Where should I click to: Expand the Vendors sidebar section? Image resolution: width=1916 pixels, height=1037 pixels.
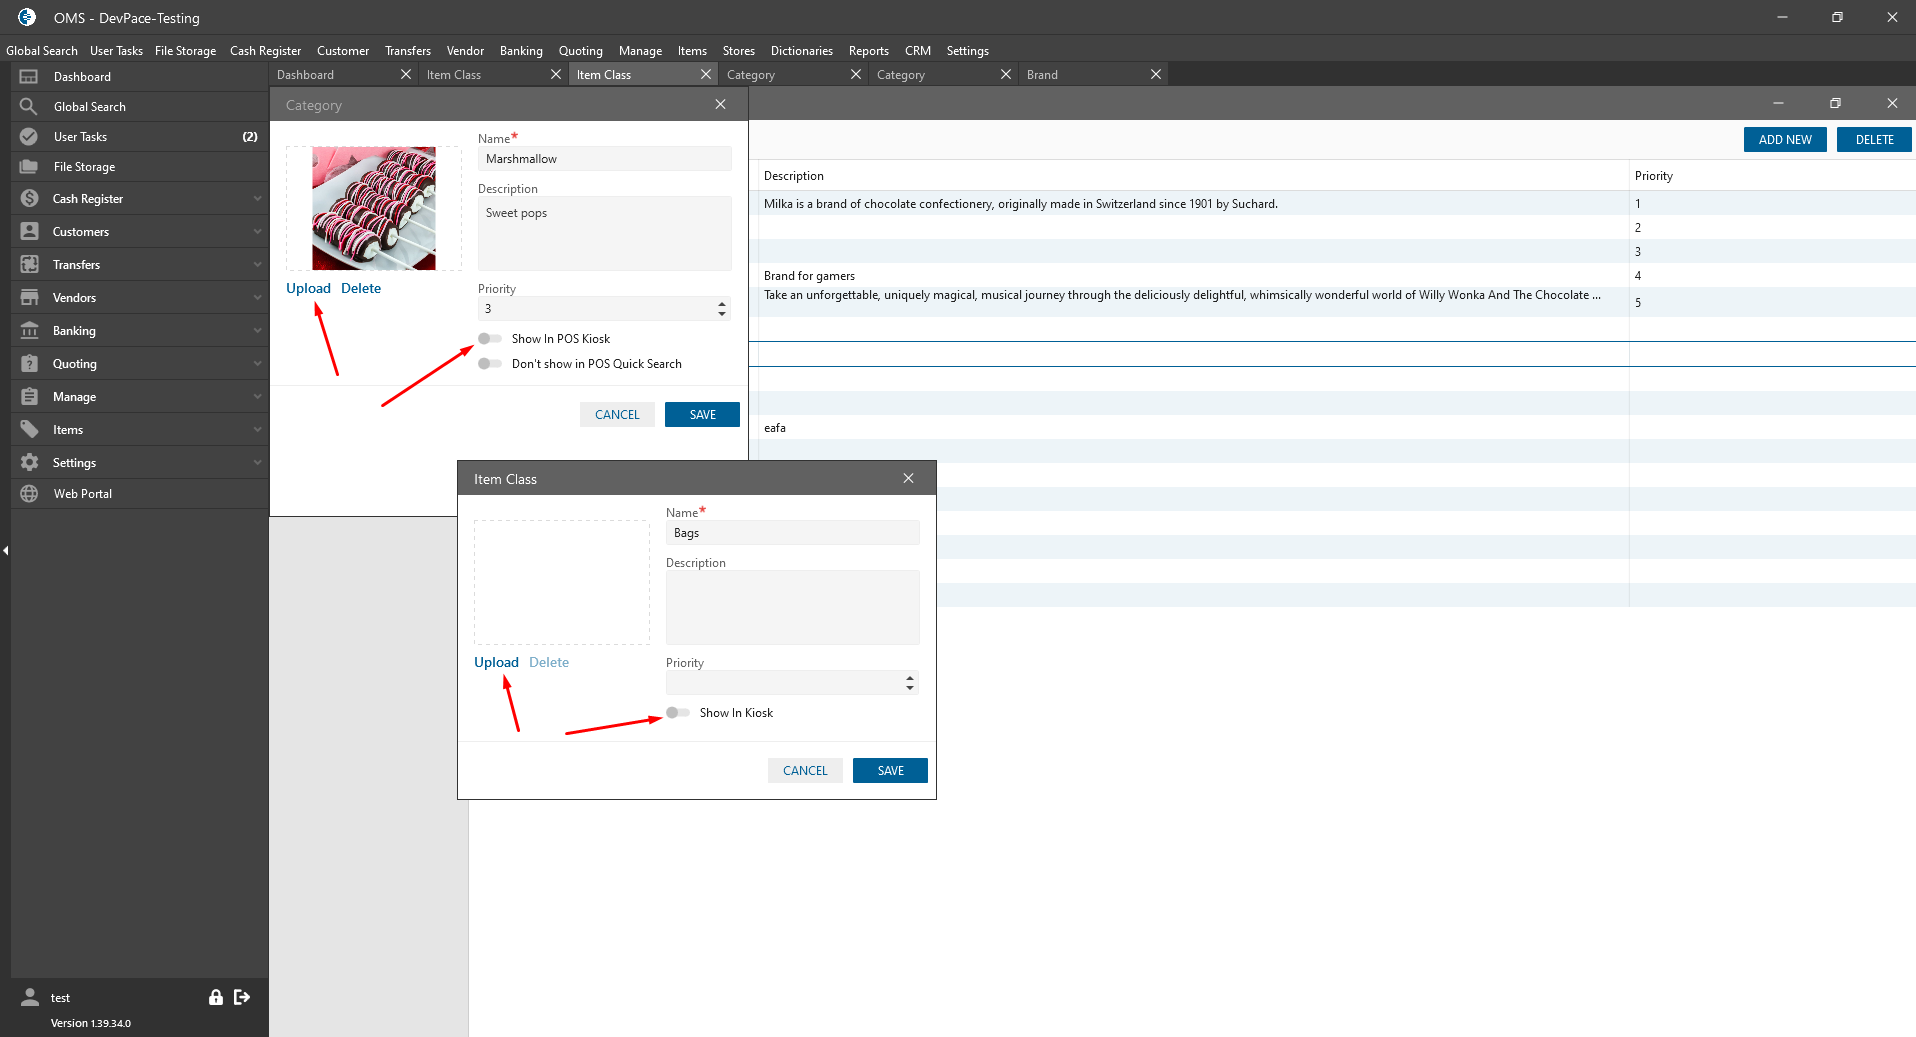(x=257, y=298)
